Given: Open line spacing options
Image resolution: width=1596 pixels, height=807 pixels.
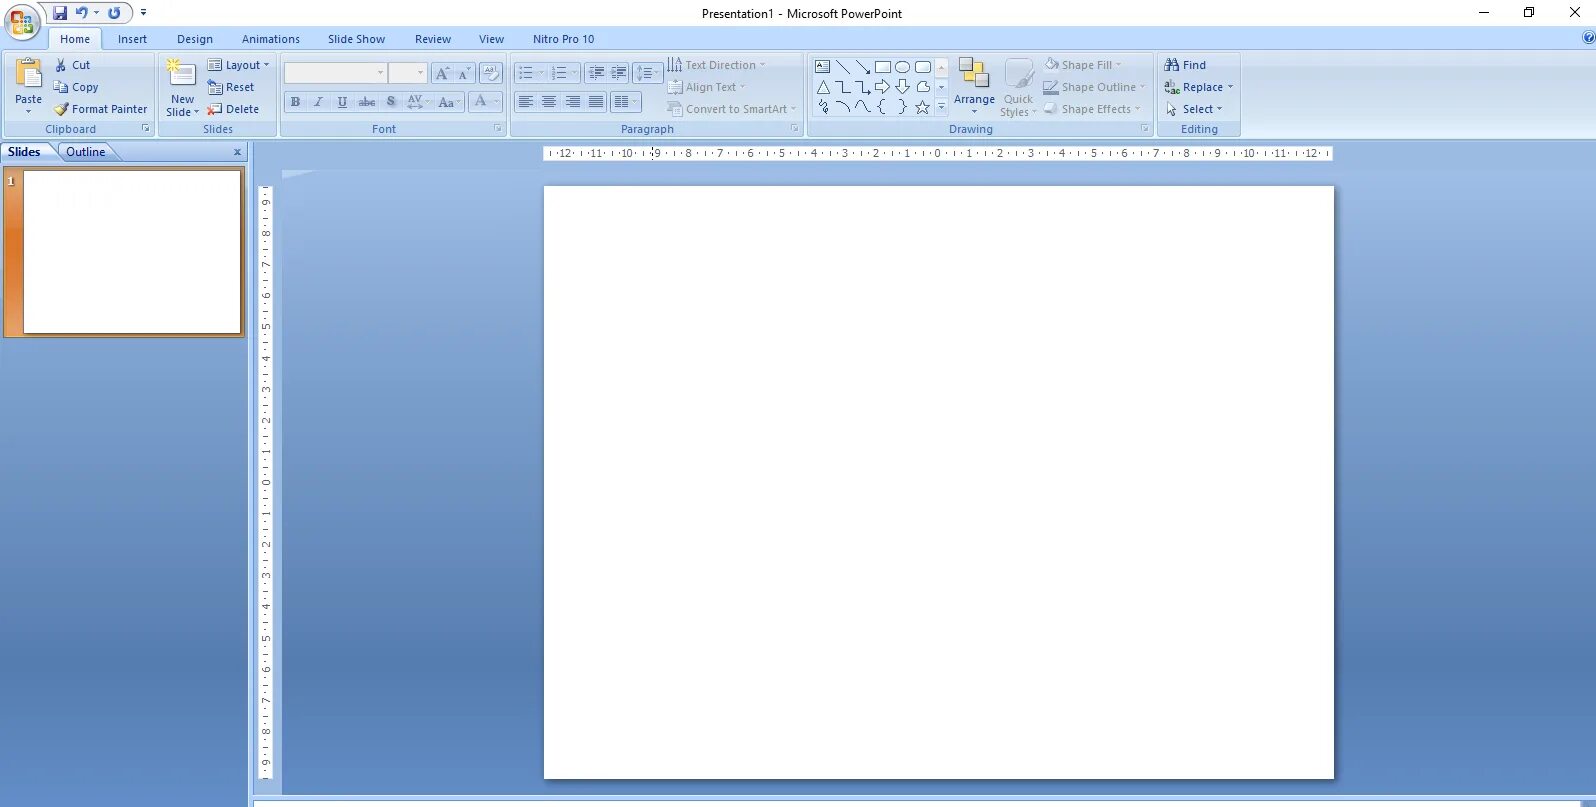Looking at the screenshot, I should 648,73.
